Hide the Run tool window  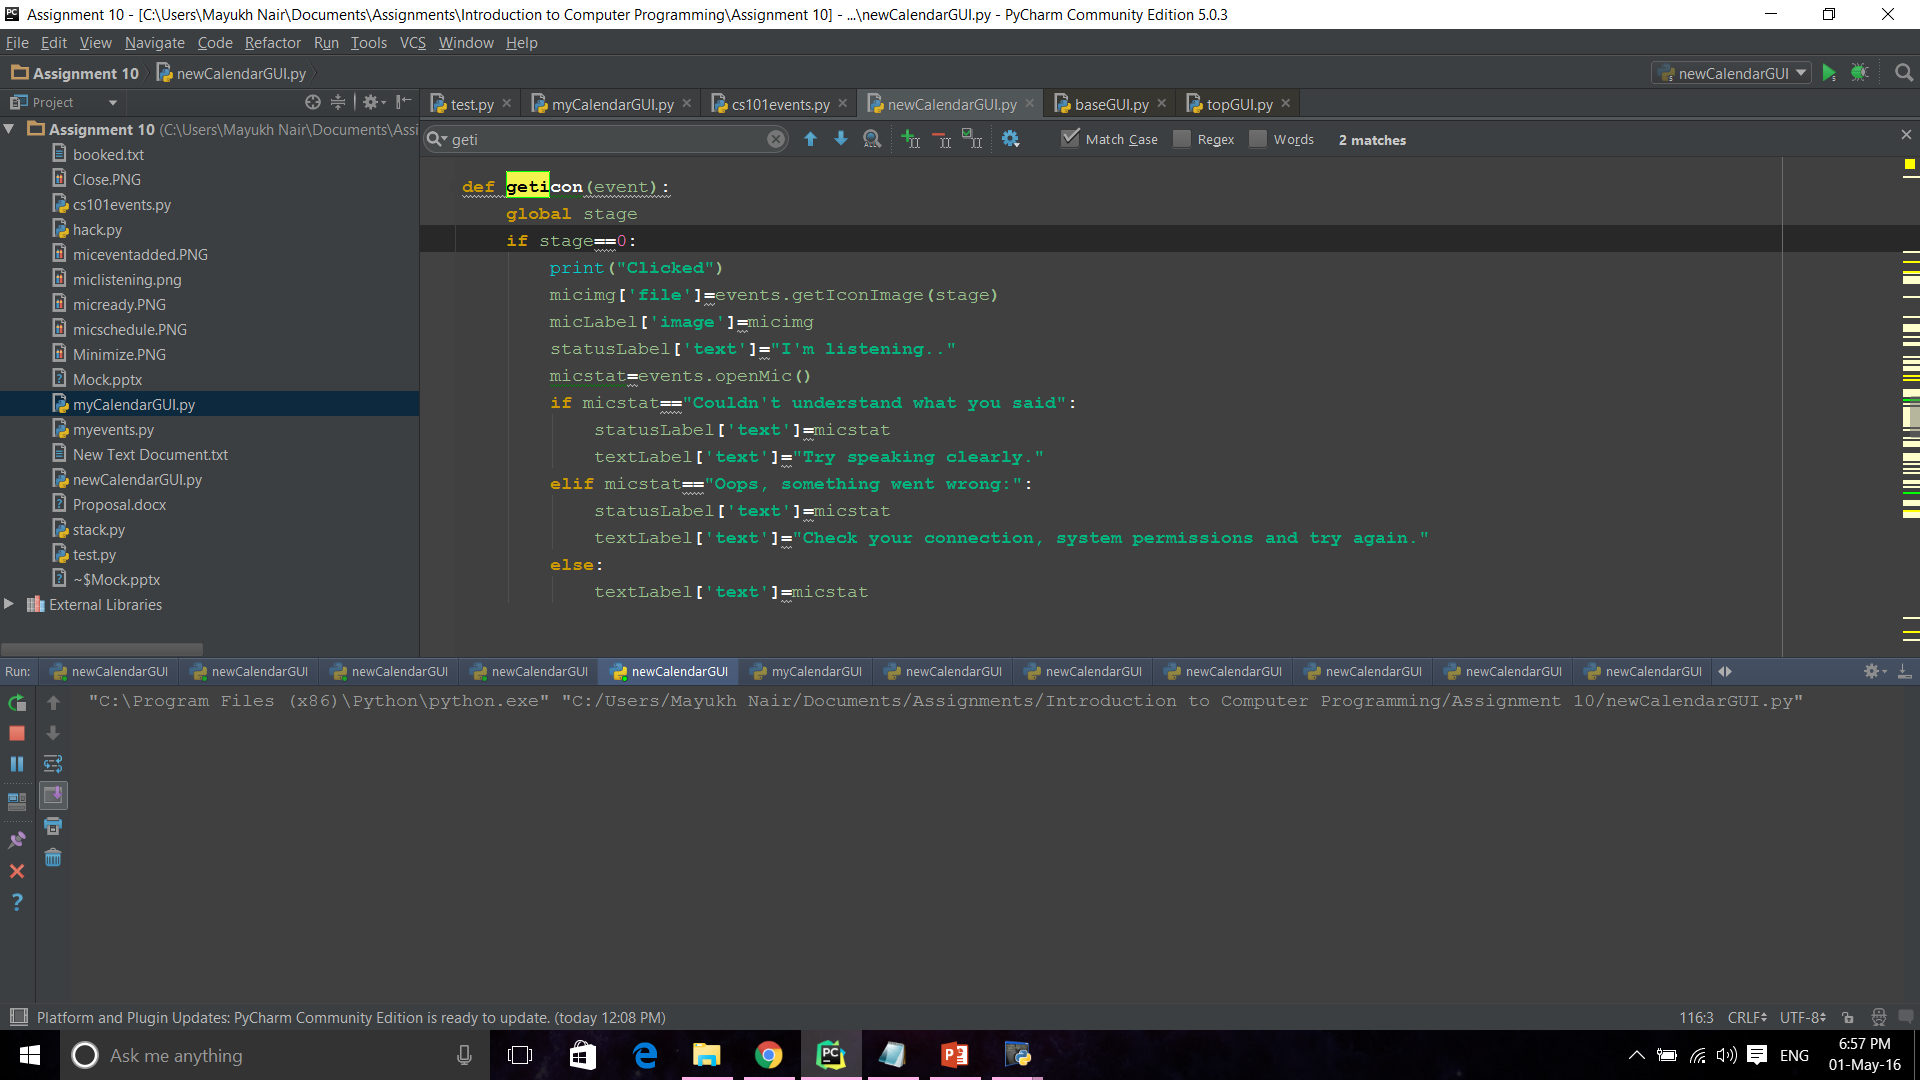pyautogui.click(x=1904, y=671)
